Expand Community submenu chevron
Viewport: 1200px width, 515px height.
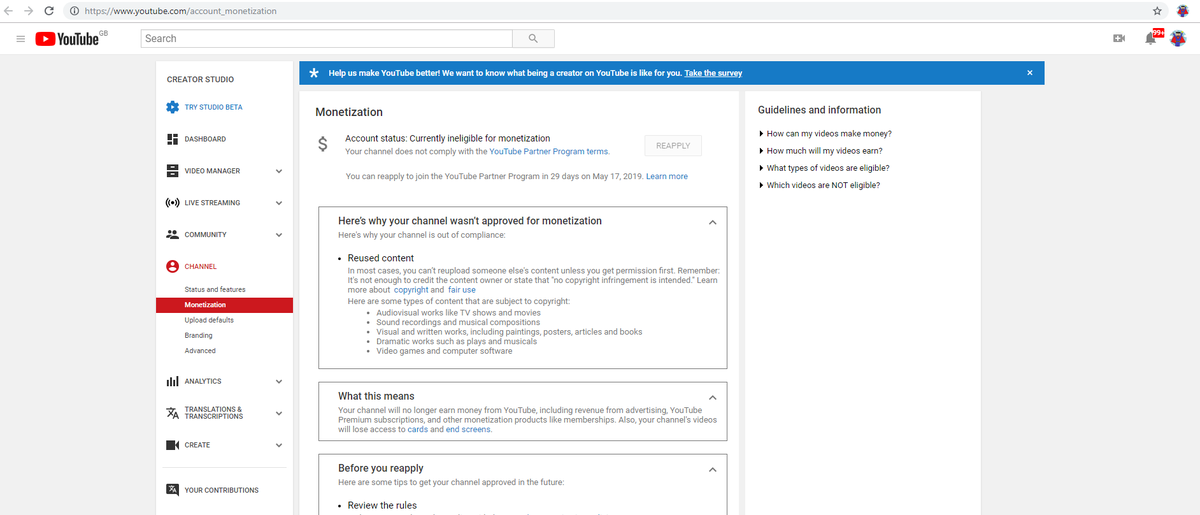(x=279, y=235)
